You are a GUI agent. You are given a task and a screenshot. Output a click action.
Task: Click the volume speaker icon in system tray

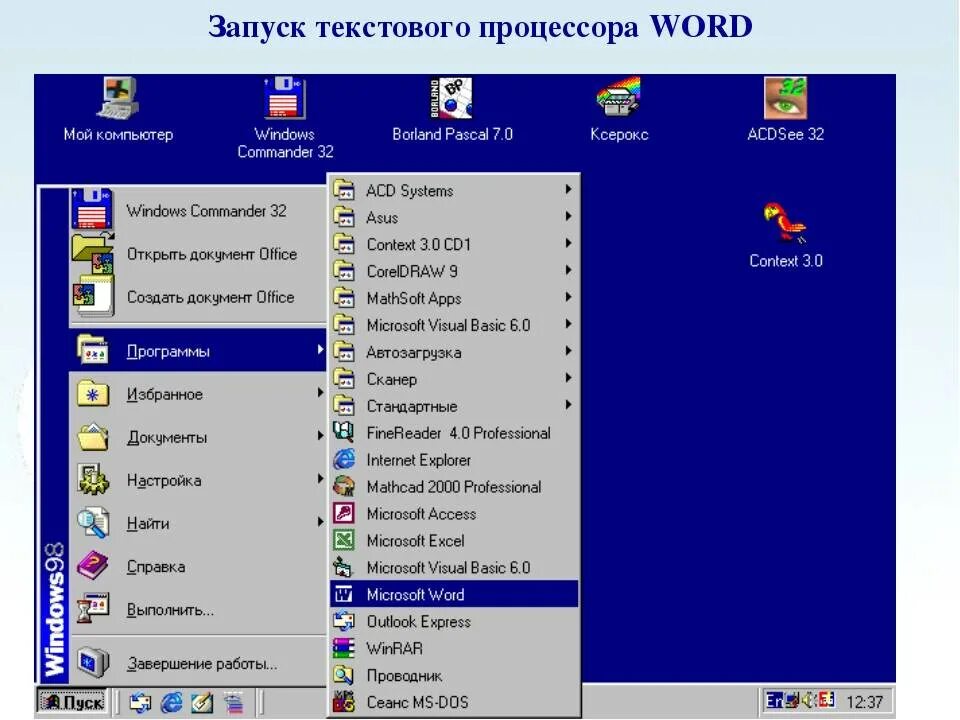809,700
